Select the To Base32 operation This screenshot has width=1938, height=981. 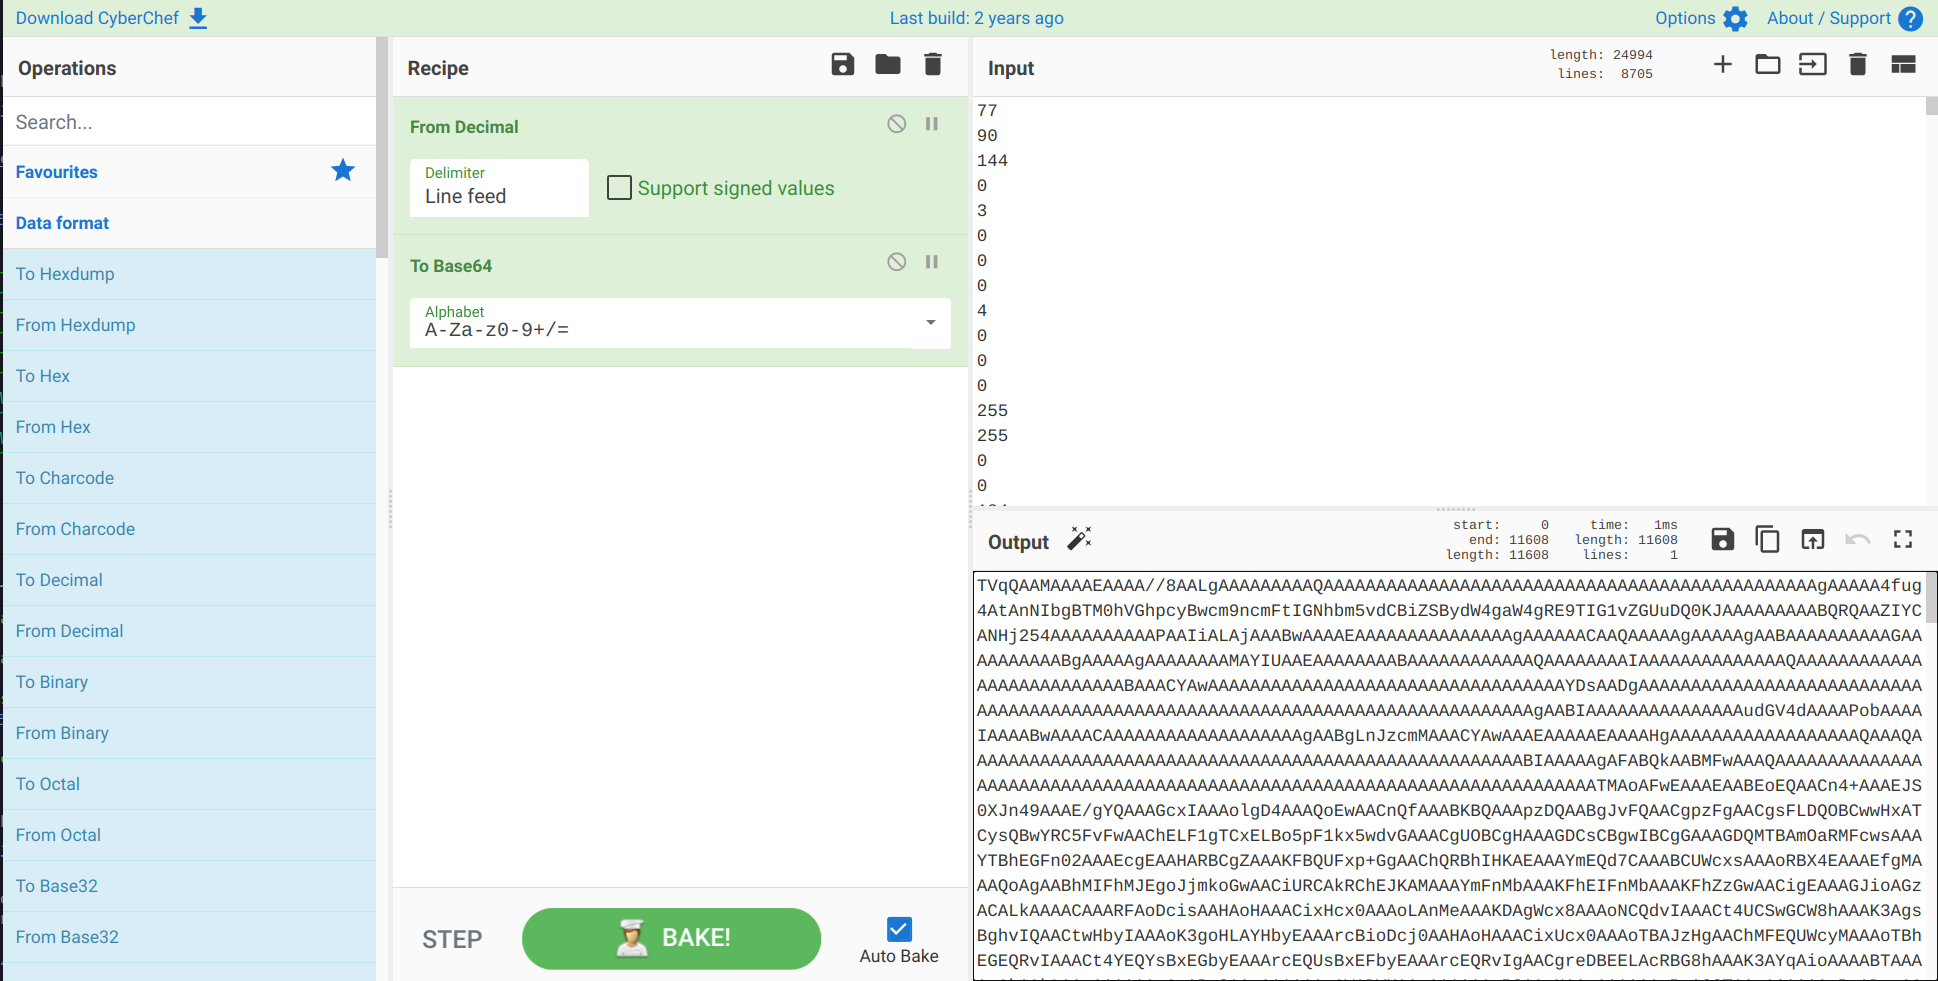pos(190,886)
